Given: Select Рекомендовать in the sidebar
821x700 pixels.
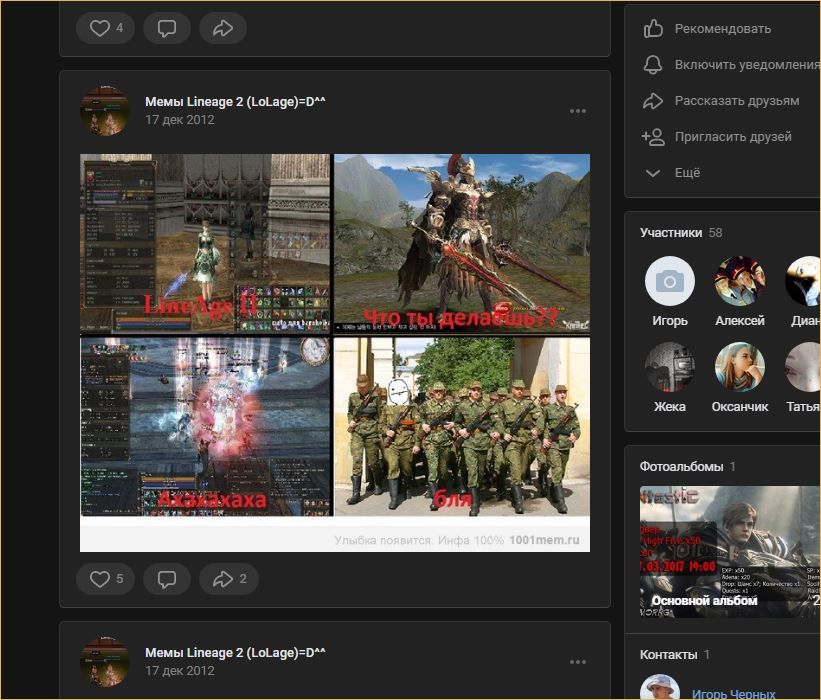Looking at the screenshot, I should pyautogui.click(x=723, y=28).
